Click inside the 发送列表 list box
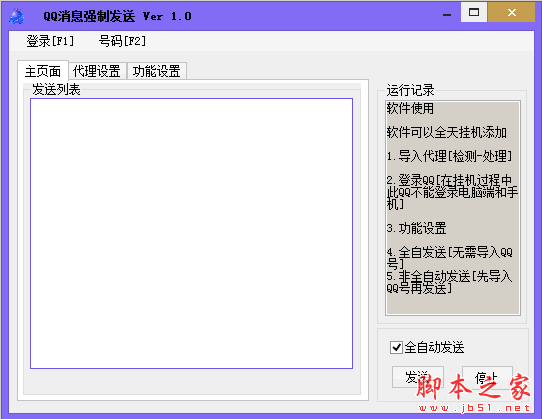Viewport: 542px width, 419px height. (191, 233)
